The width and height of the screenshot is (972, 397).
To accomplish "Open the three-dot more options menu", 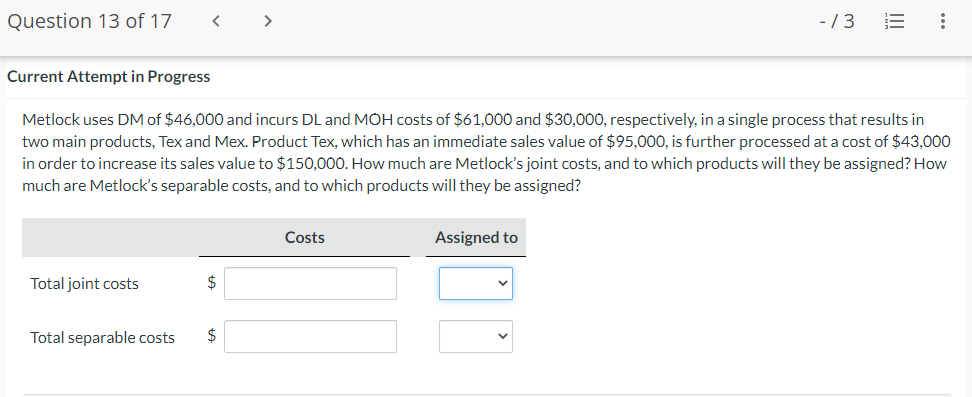I will tap(943, 22).
